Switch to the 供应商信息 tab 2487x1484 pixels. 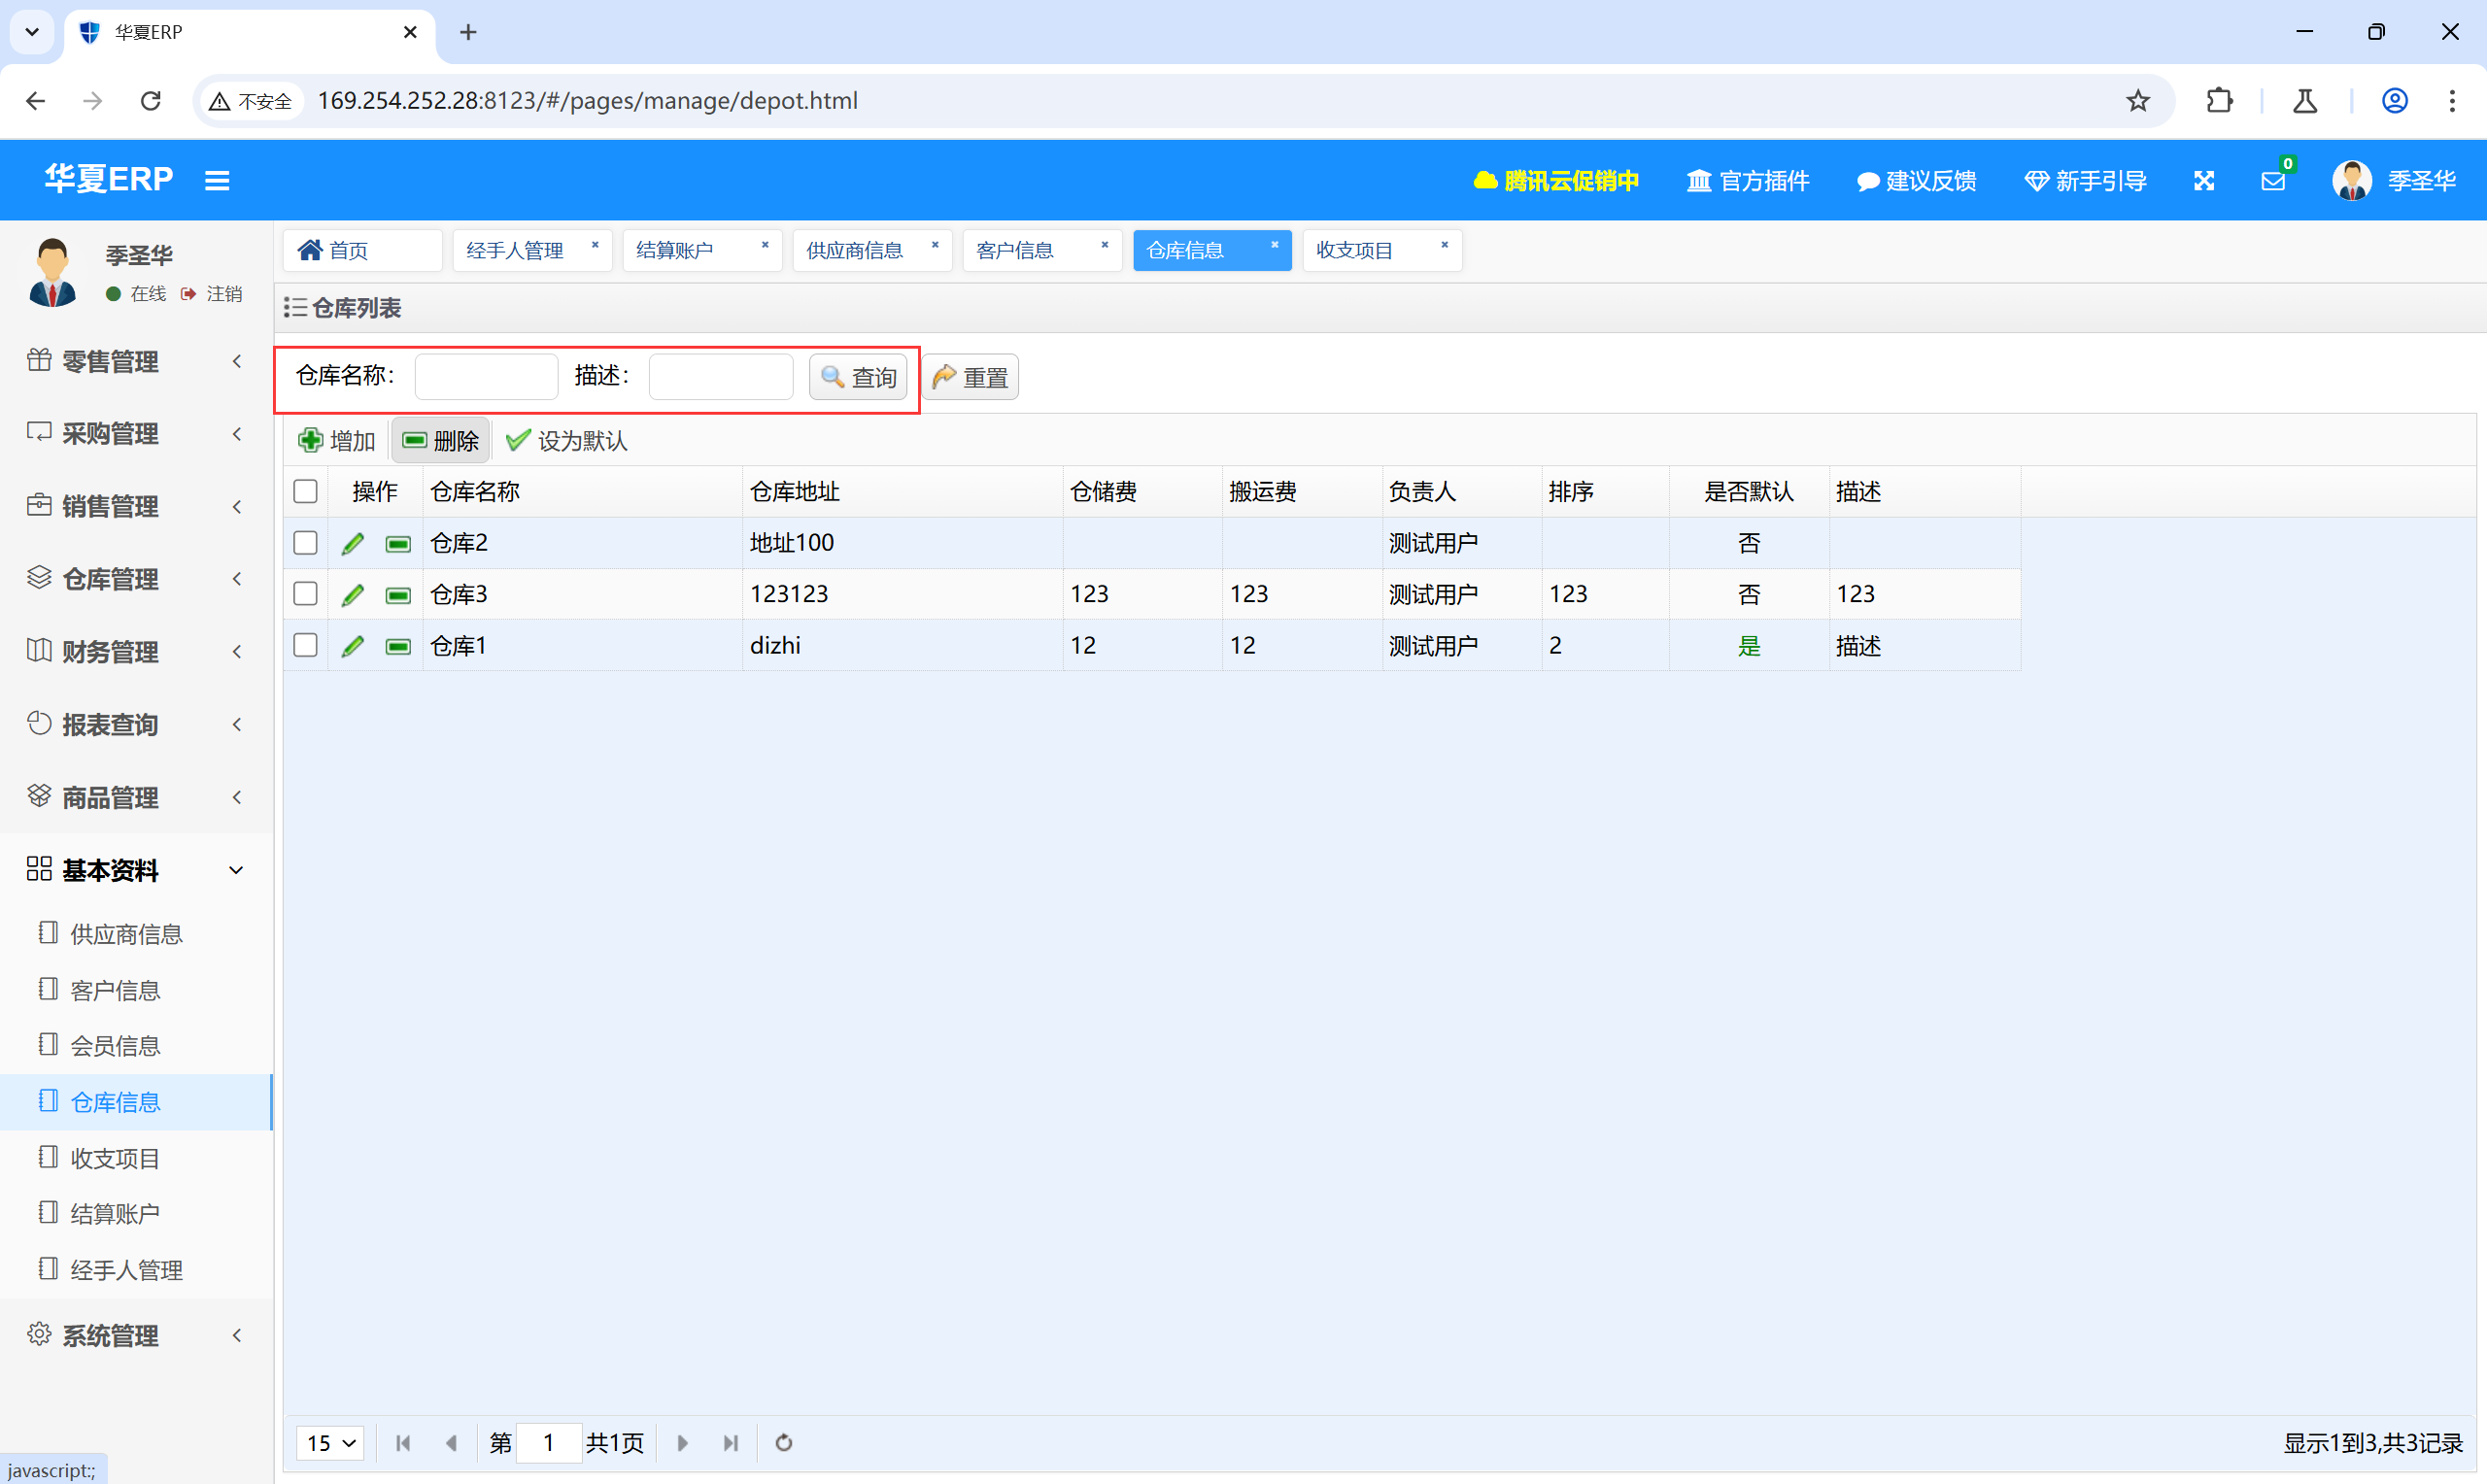[855, 250]
